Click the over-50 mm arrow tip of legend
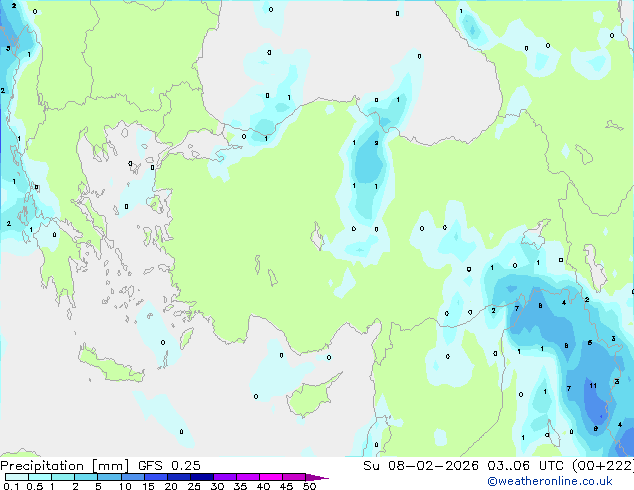Viewport: 634px width, 490px height. [316, 477]
